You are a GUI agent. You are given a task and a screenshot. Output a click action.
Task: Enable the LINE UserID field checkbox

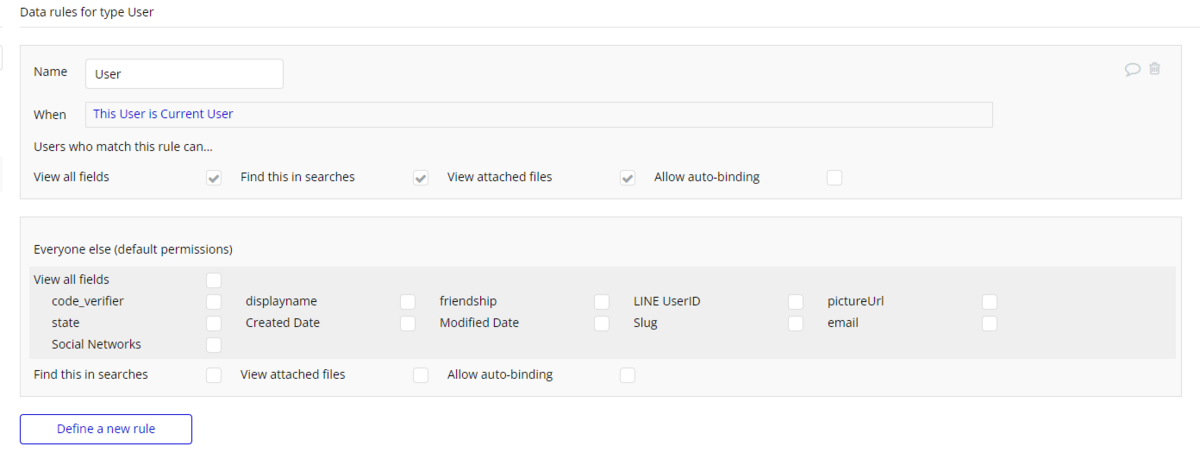tap(796, 301)
